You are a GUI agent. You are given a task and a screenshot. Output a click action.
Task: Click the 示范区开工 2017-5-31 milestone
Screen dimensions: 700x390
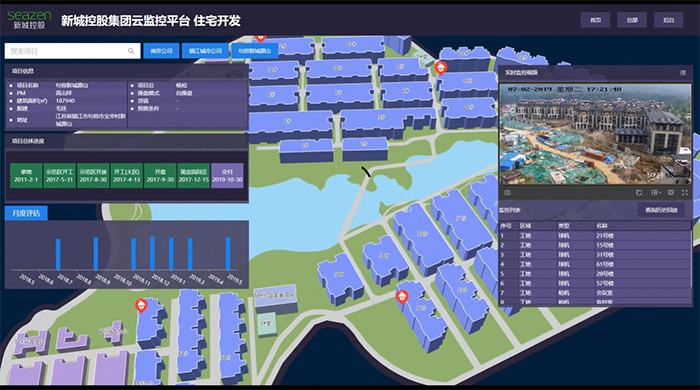tap(59, 175)
